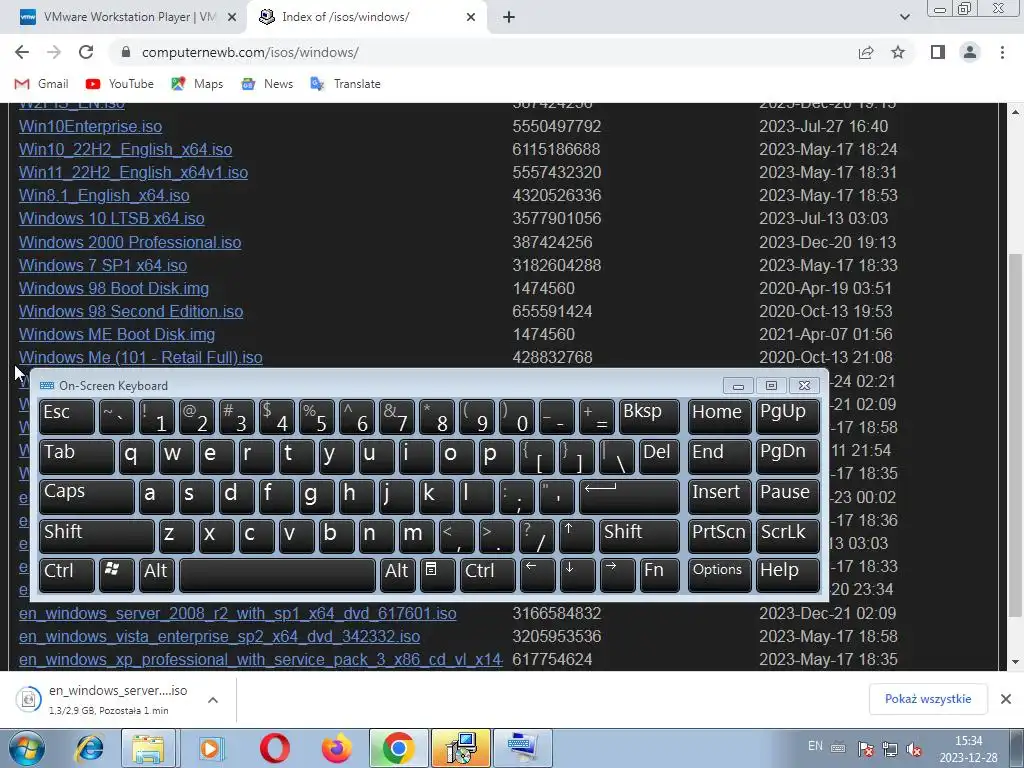Click the browser back arrow
Screen dimensions: 1024x768
[22, 52]
